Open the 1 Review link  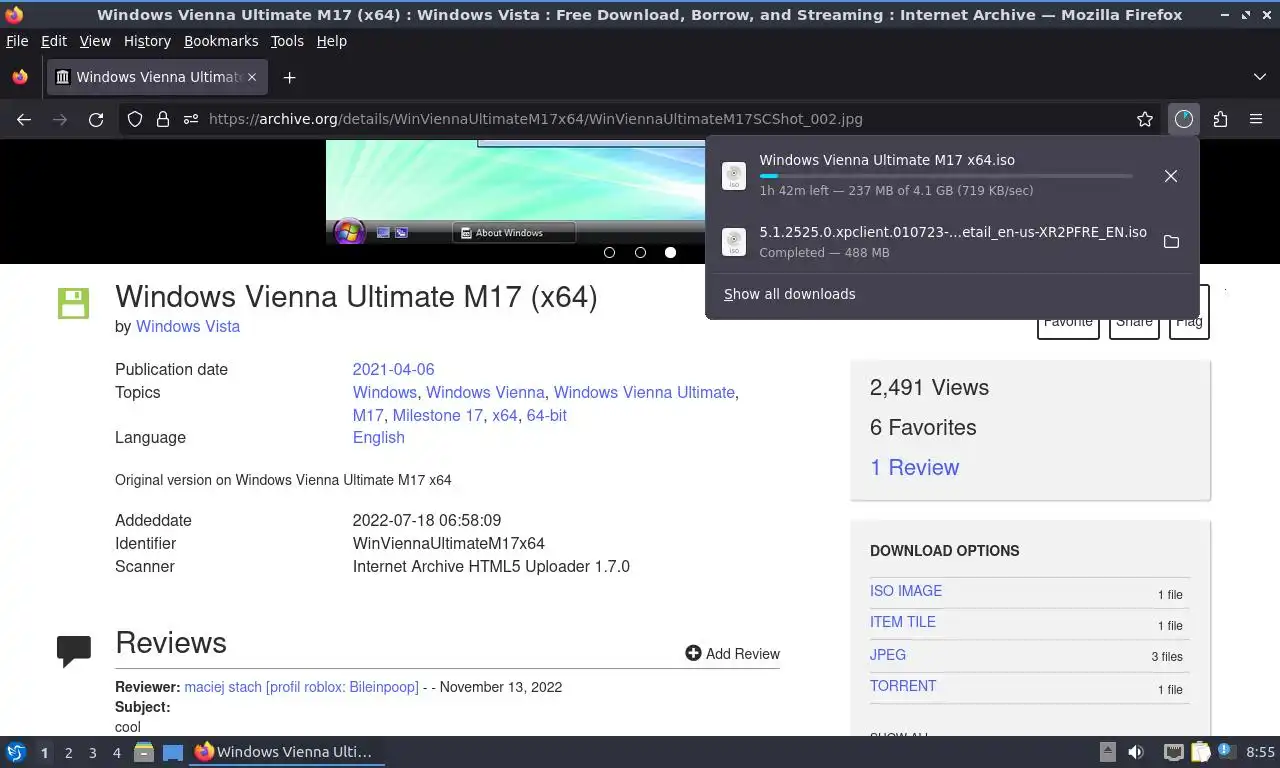914,467
